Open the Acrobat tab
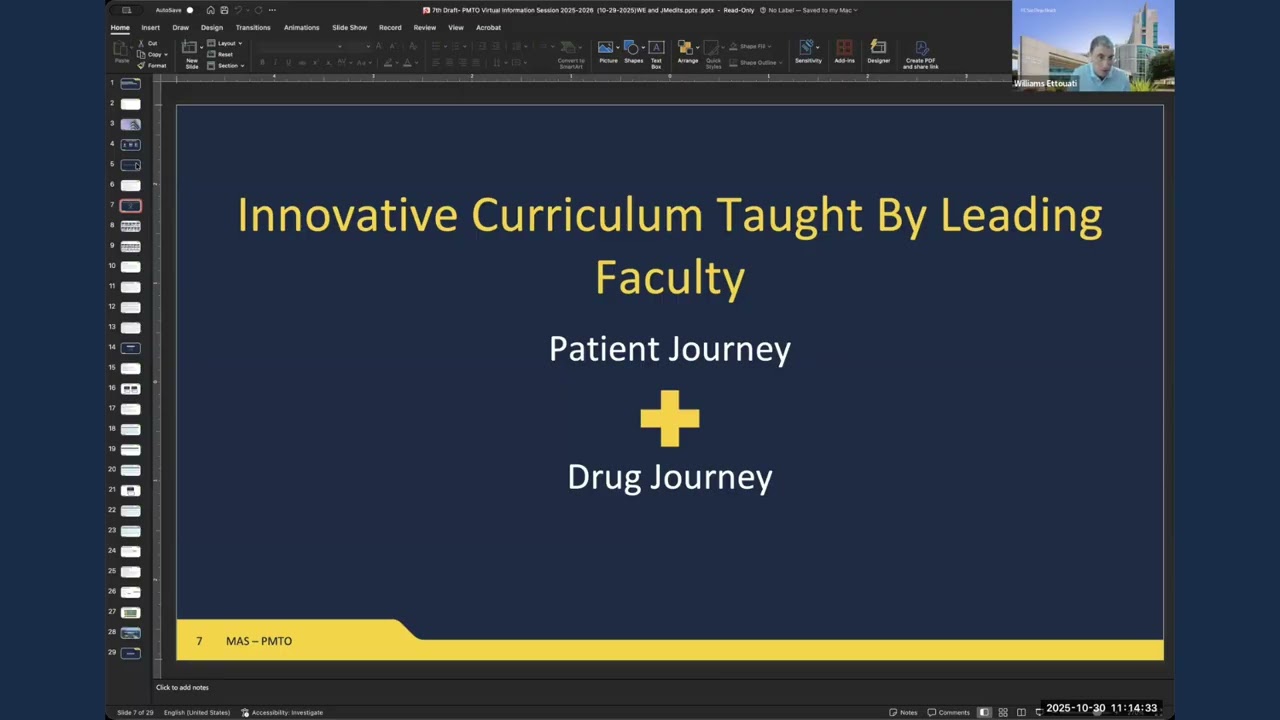Screen dimensions: 1280x720 tap(488, 27)
